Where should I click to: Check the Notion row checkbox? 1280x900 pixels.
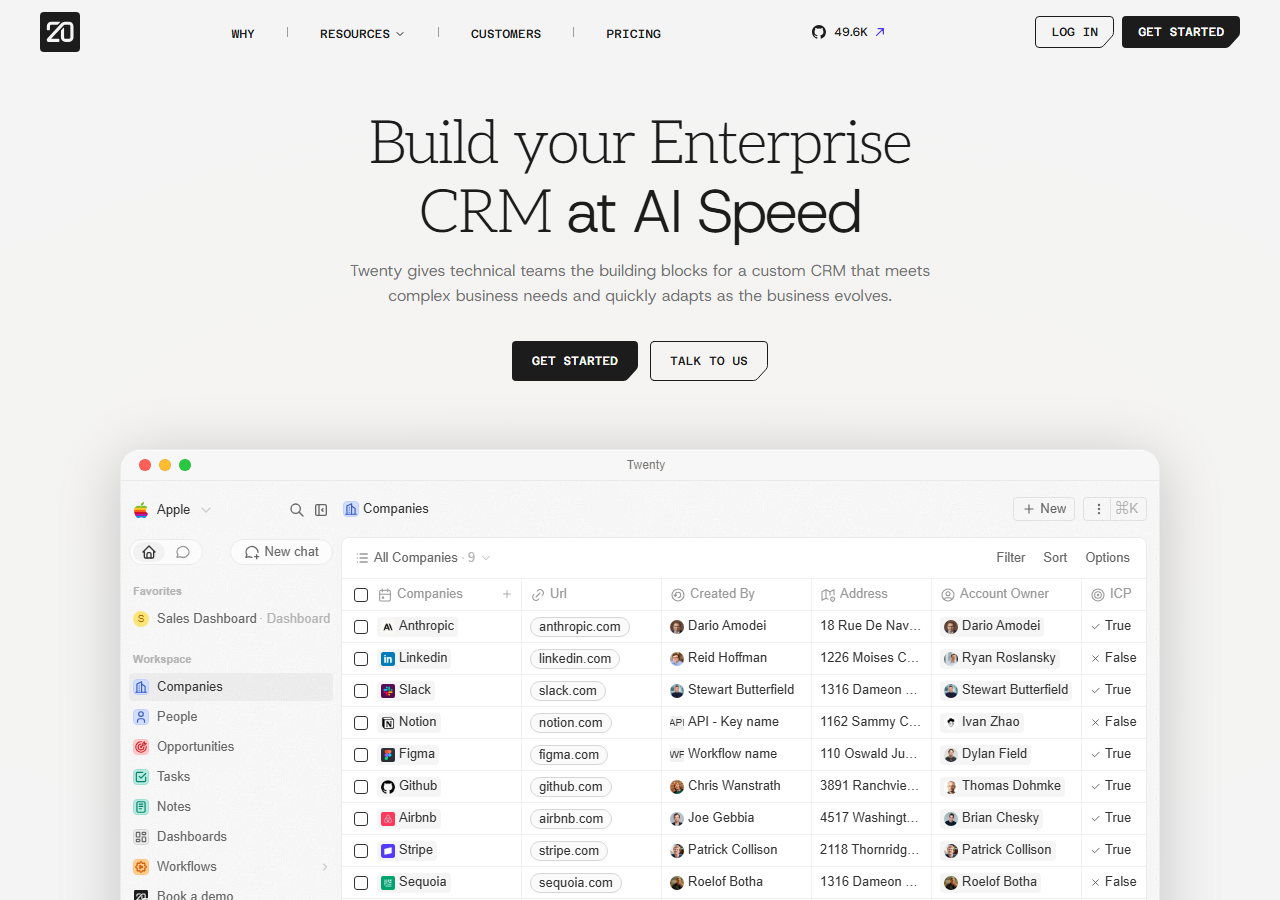[361, 723]
